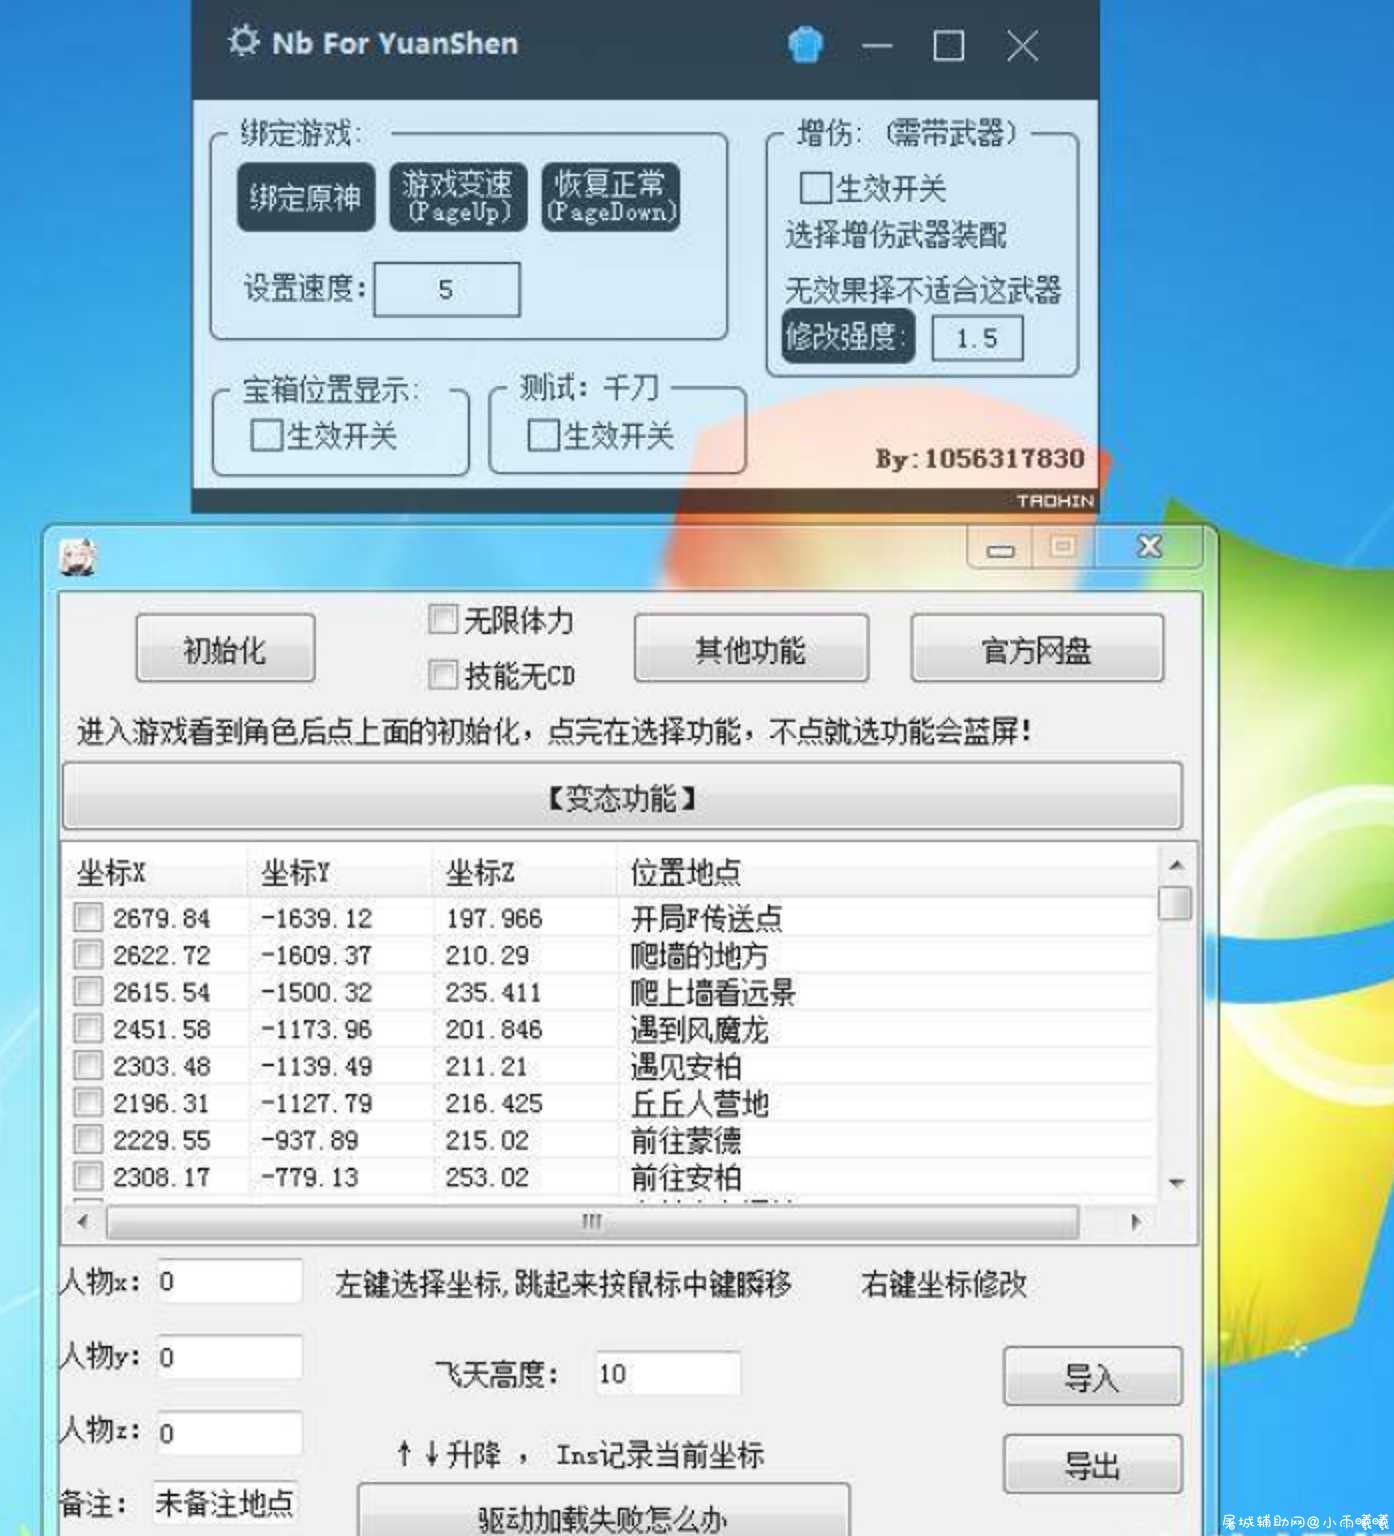Enable 增伤 生效开关 checkbox
The width and height of the screenshot is (1394, 1536).
click(x=815, y=188)
